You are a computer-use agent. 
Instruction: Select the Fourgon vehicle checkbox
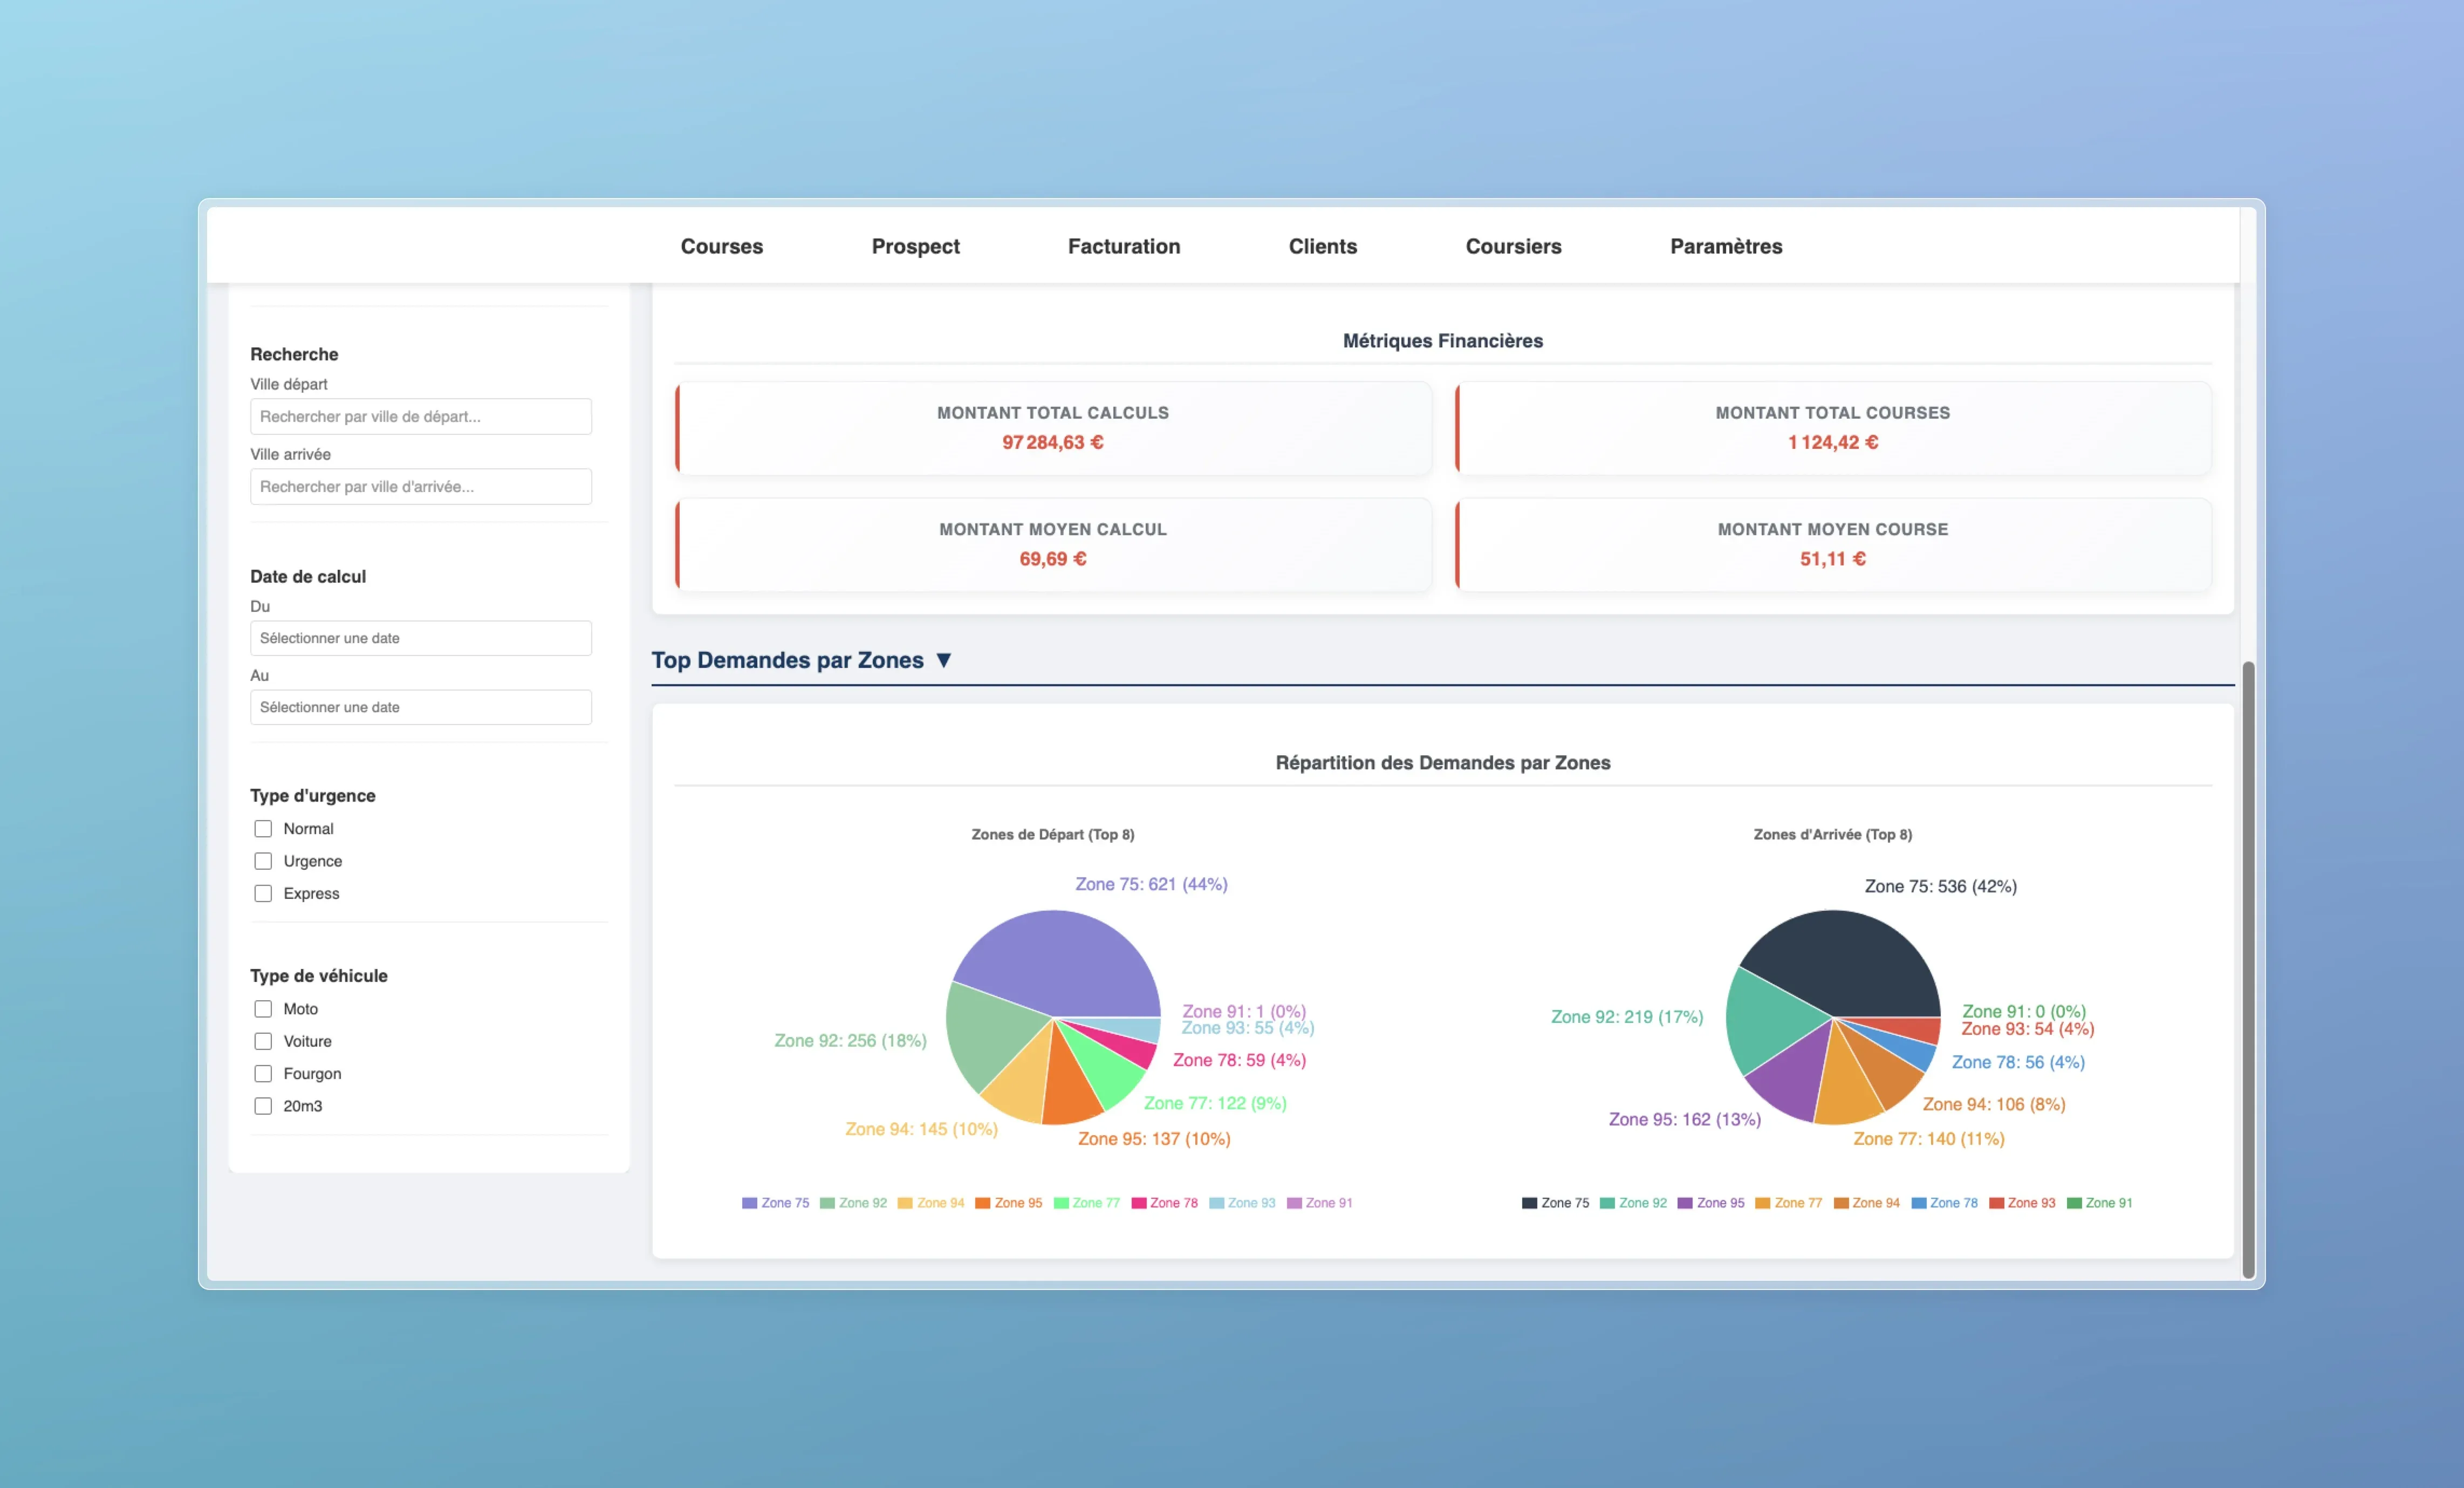tap(263, 1074)
